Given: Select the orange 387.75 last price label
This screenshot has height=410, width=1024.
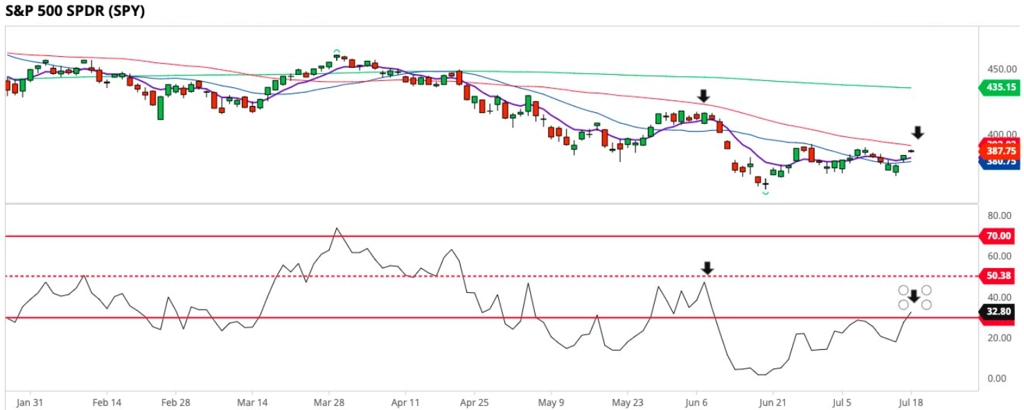Looking at the screenshot, I should [x=1000, y=151].
